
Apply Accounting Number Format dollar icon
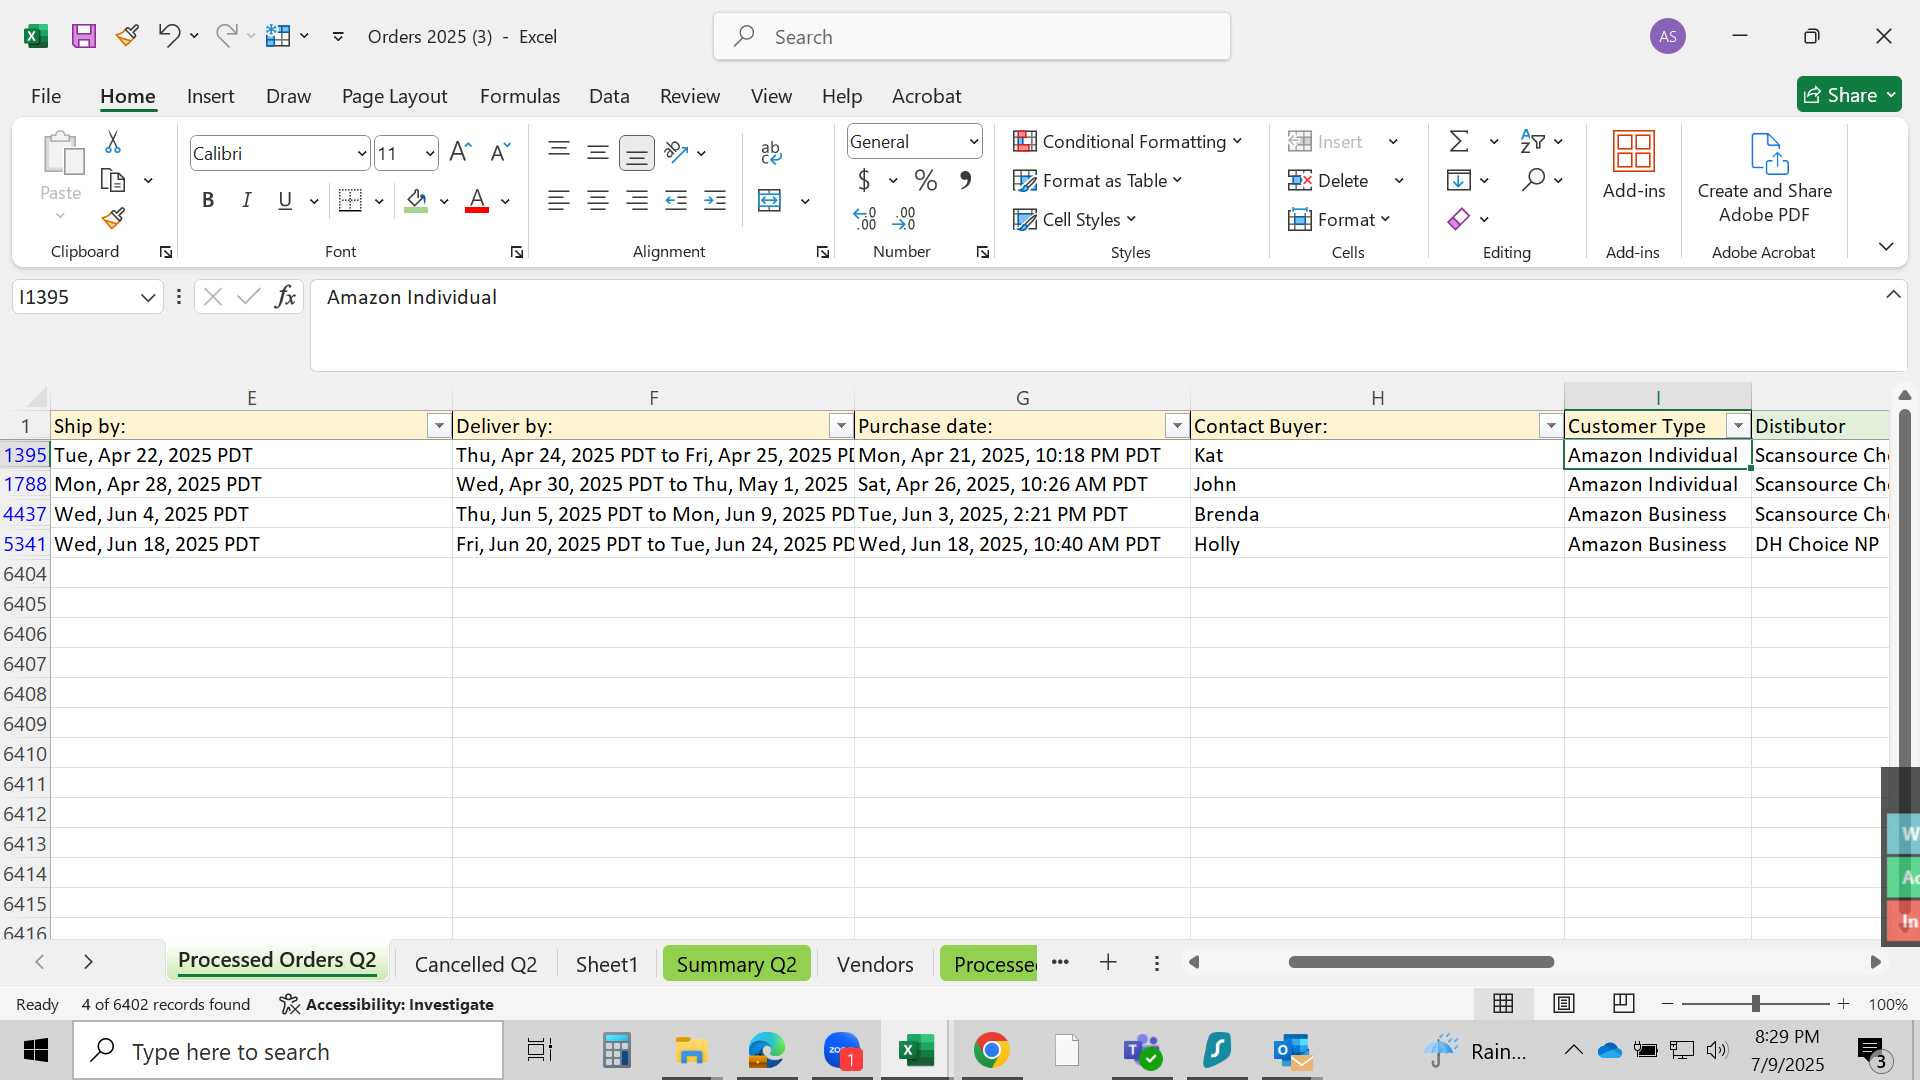(x=864, y=180)
